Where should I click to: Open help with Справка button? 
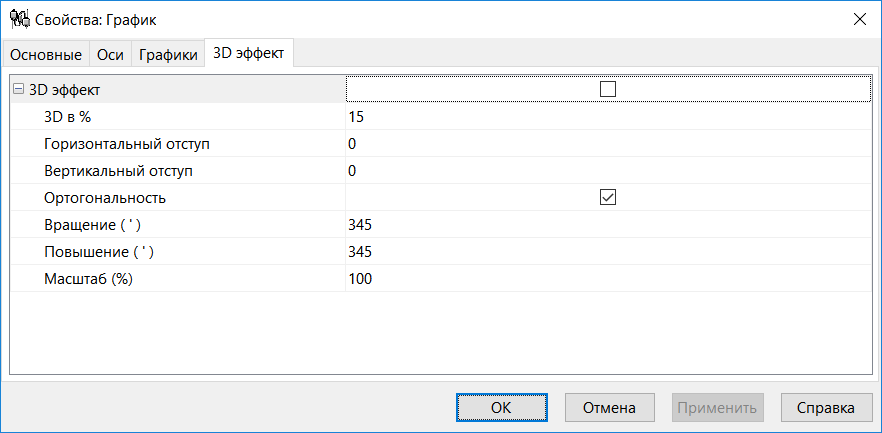click(x=826, y=408)
